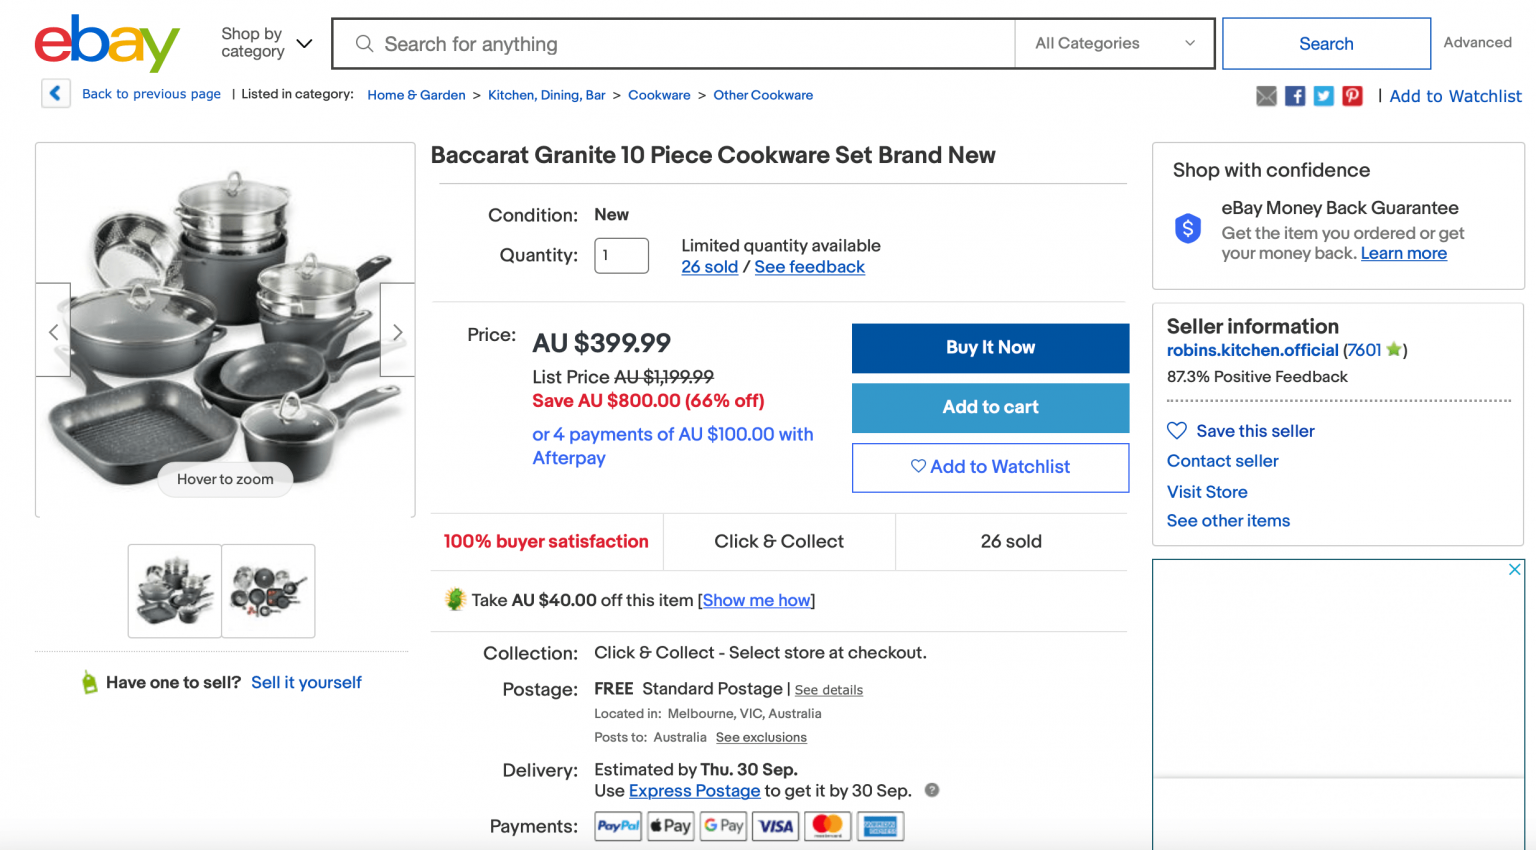Click the eBay logo

pos(106,42)
